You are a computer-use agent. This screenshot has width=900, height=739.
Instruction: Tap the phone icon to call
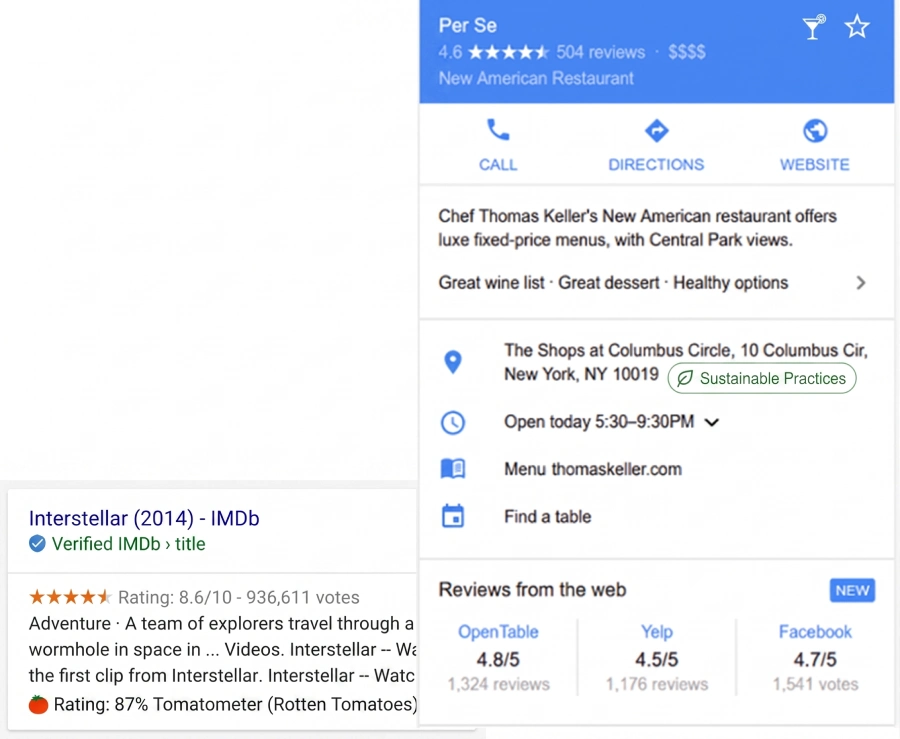[x=498, y=130]
